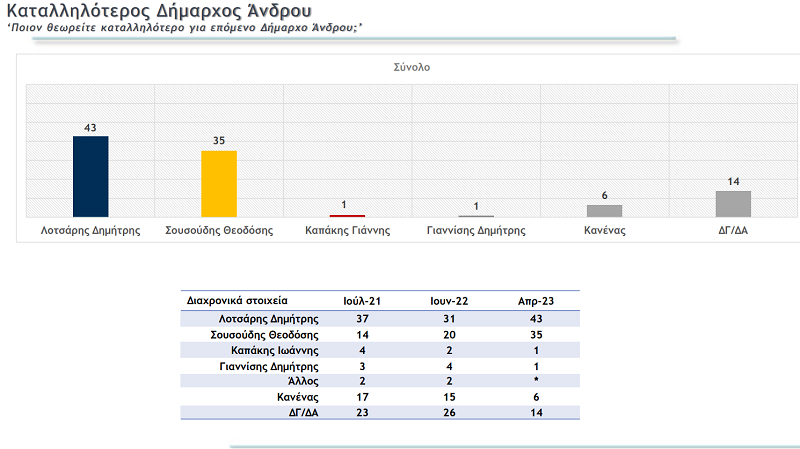This screenshot has height=449, width=800.
Task: Select the gray Κανένας bar in chart
Action: tap(604, 210)
